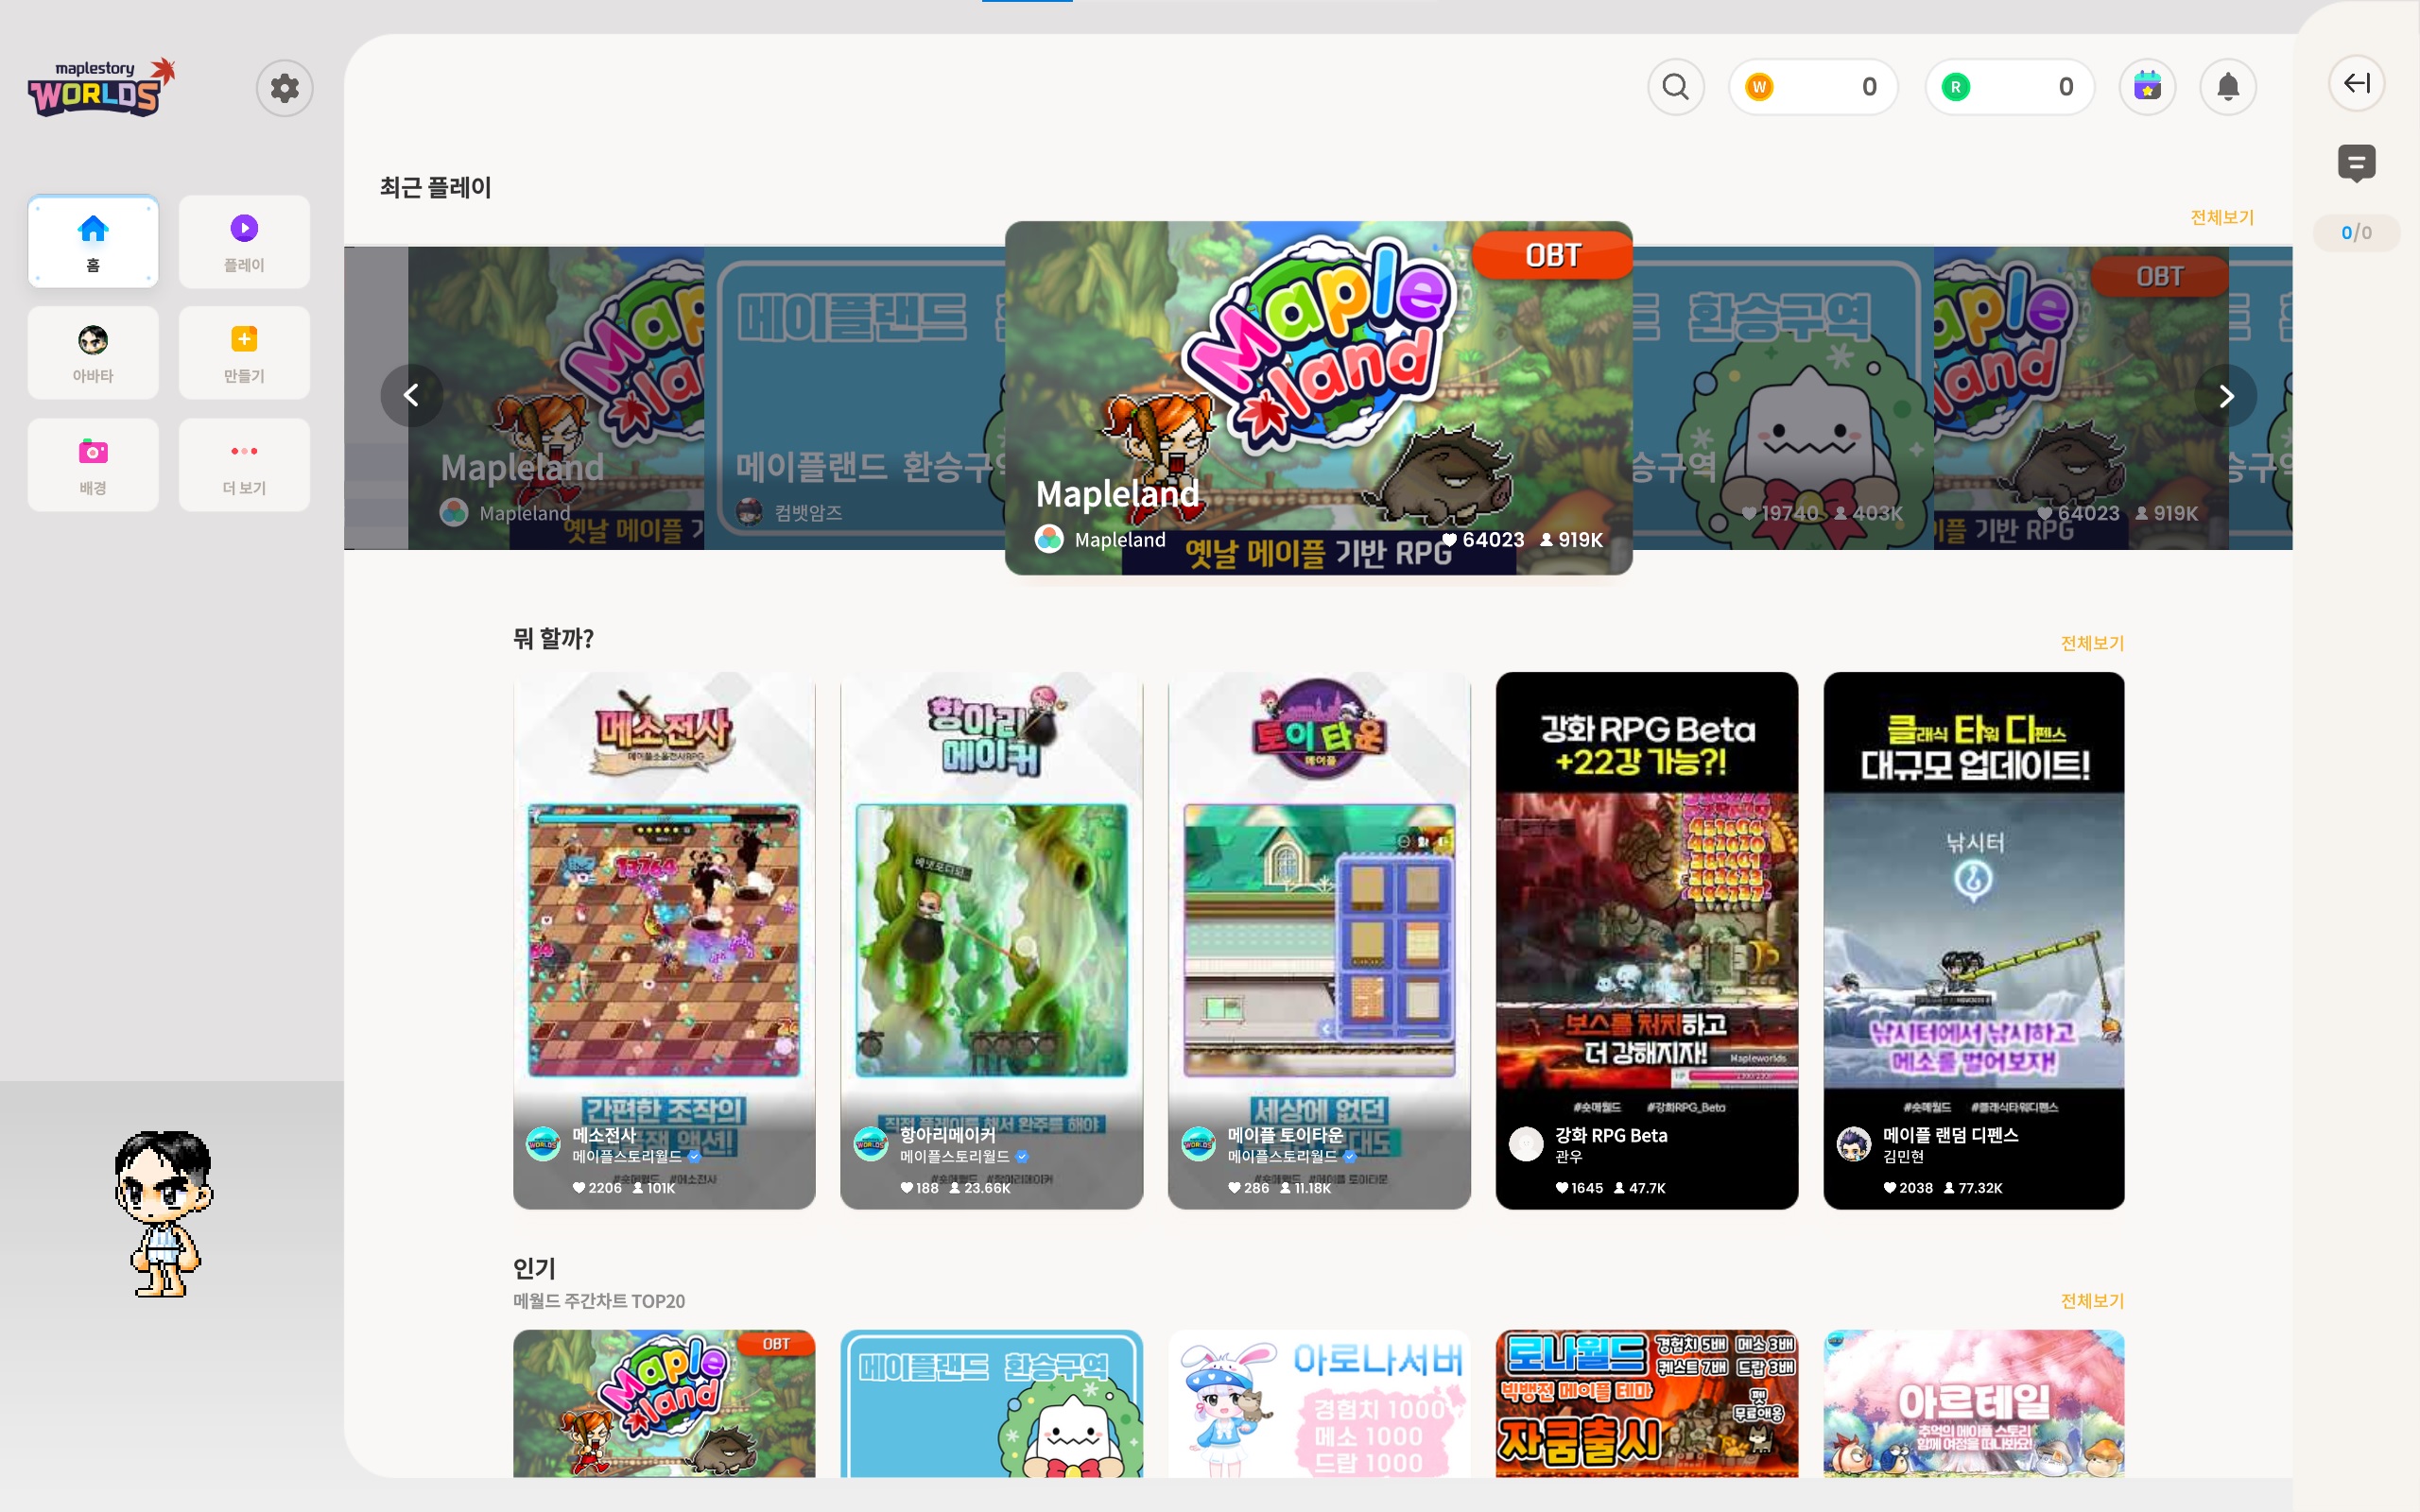Open 아르테일 card in 인기 chart
2420x1512 pixels.
pyautogui.click(x=1974, y=1403)
